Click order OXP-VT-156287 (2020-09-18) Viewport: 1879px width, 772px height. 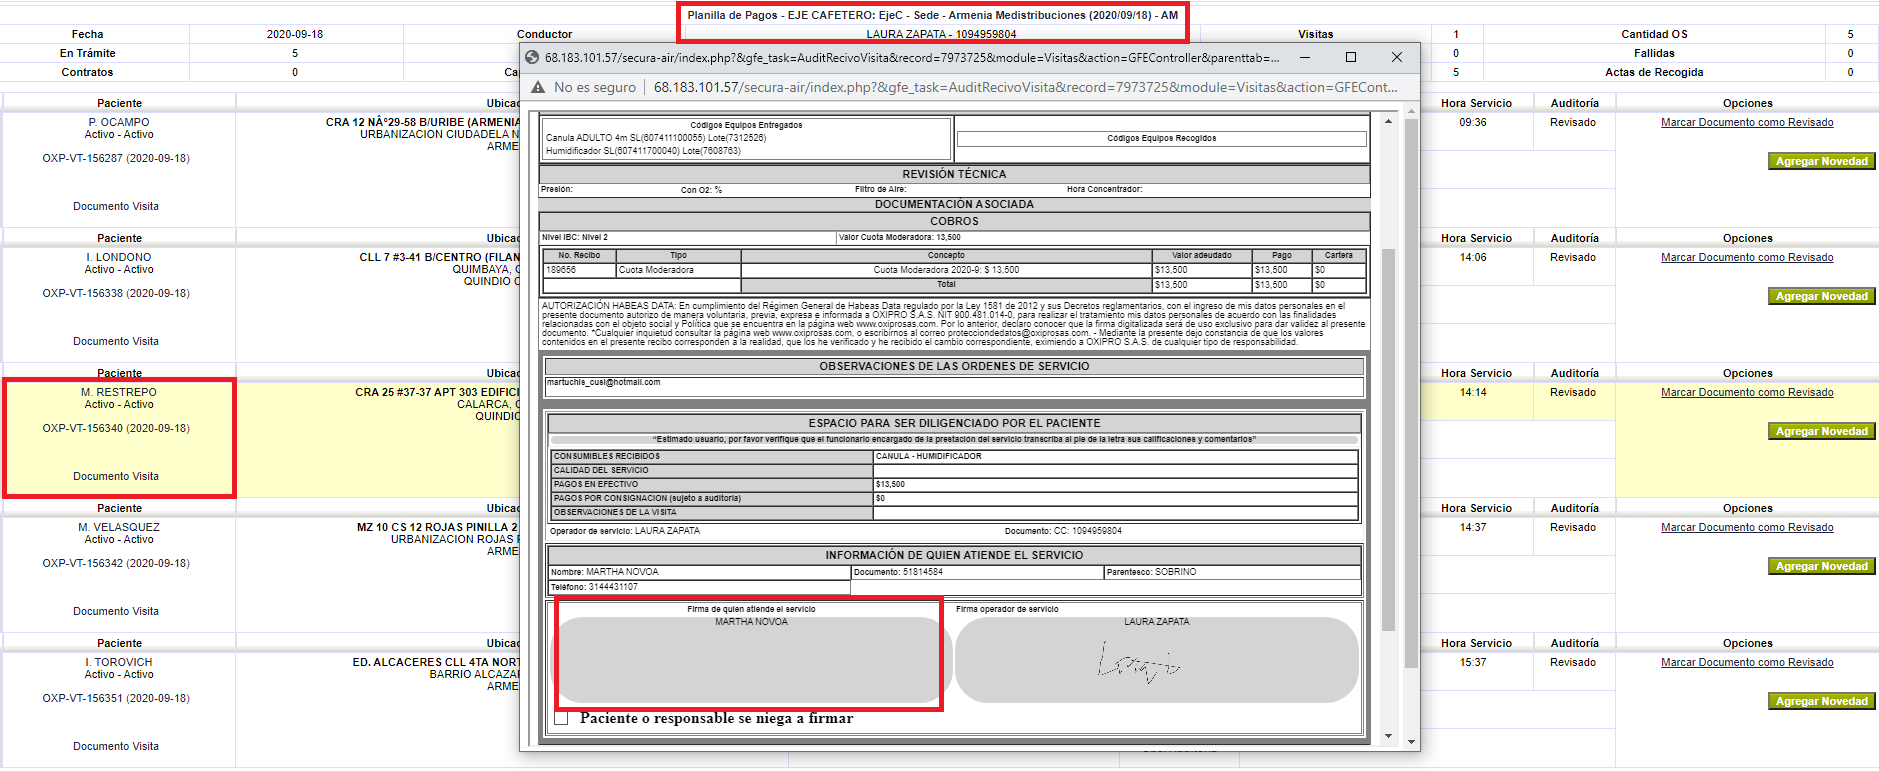tap(116, 158)
